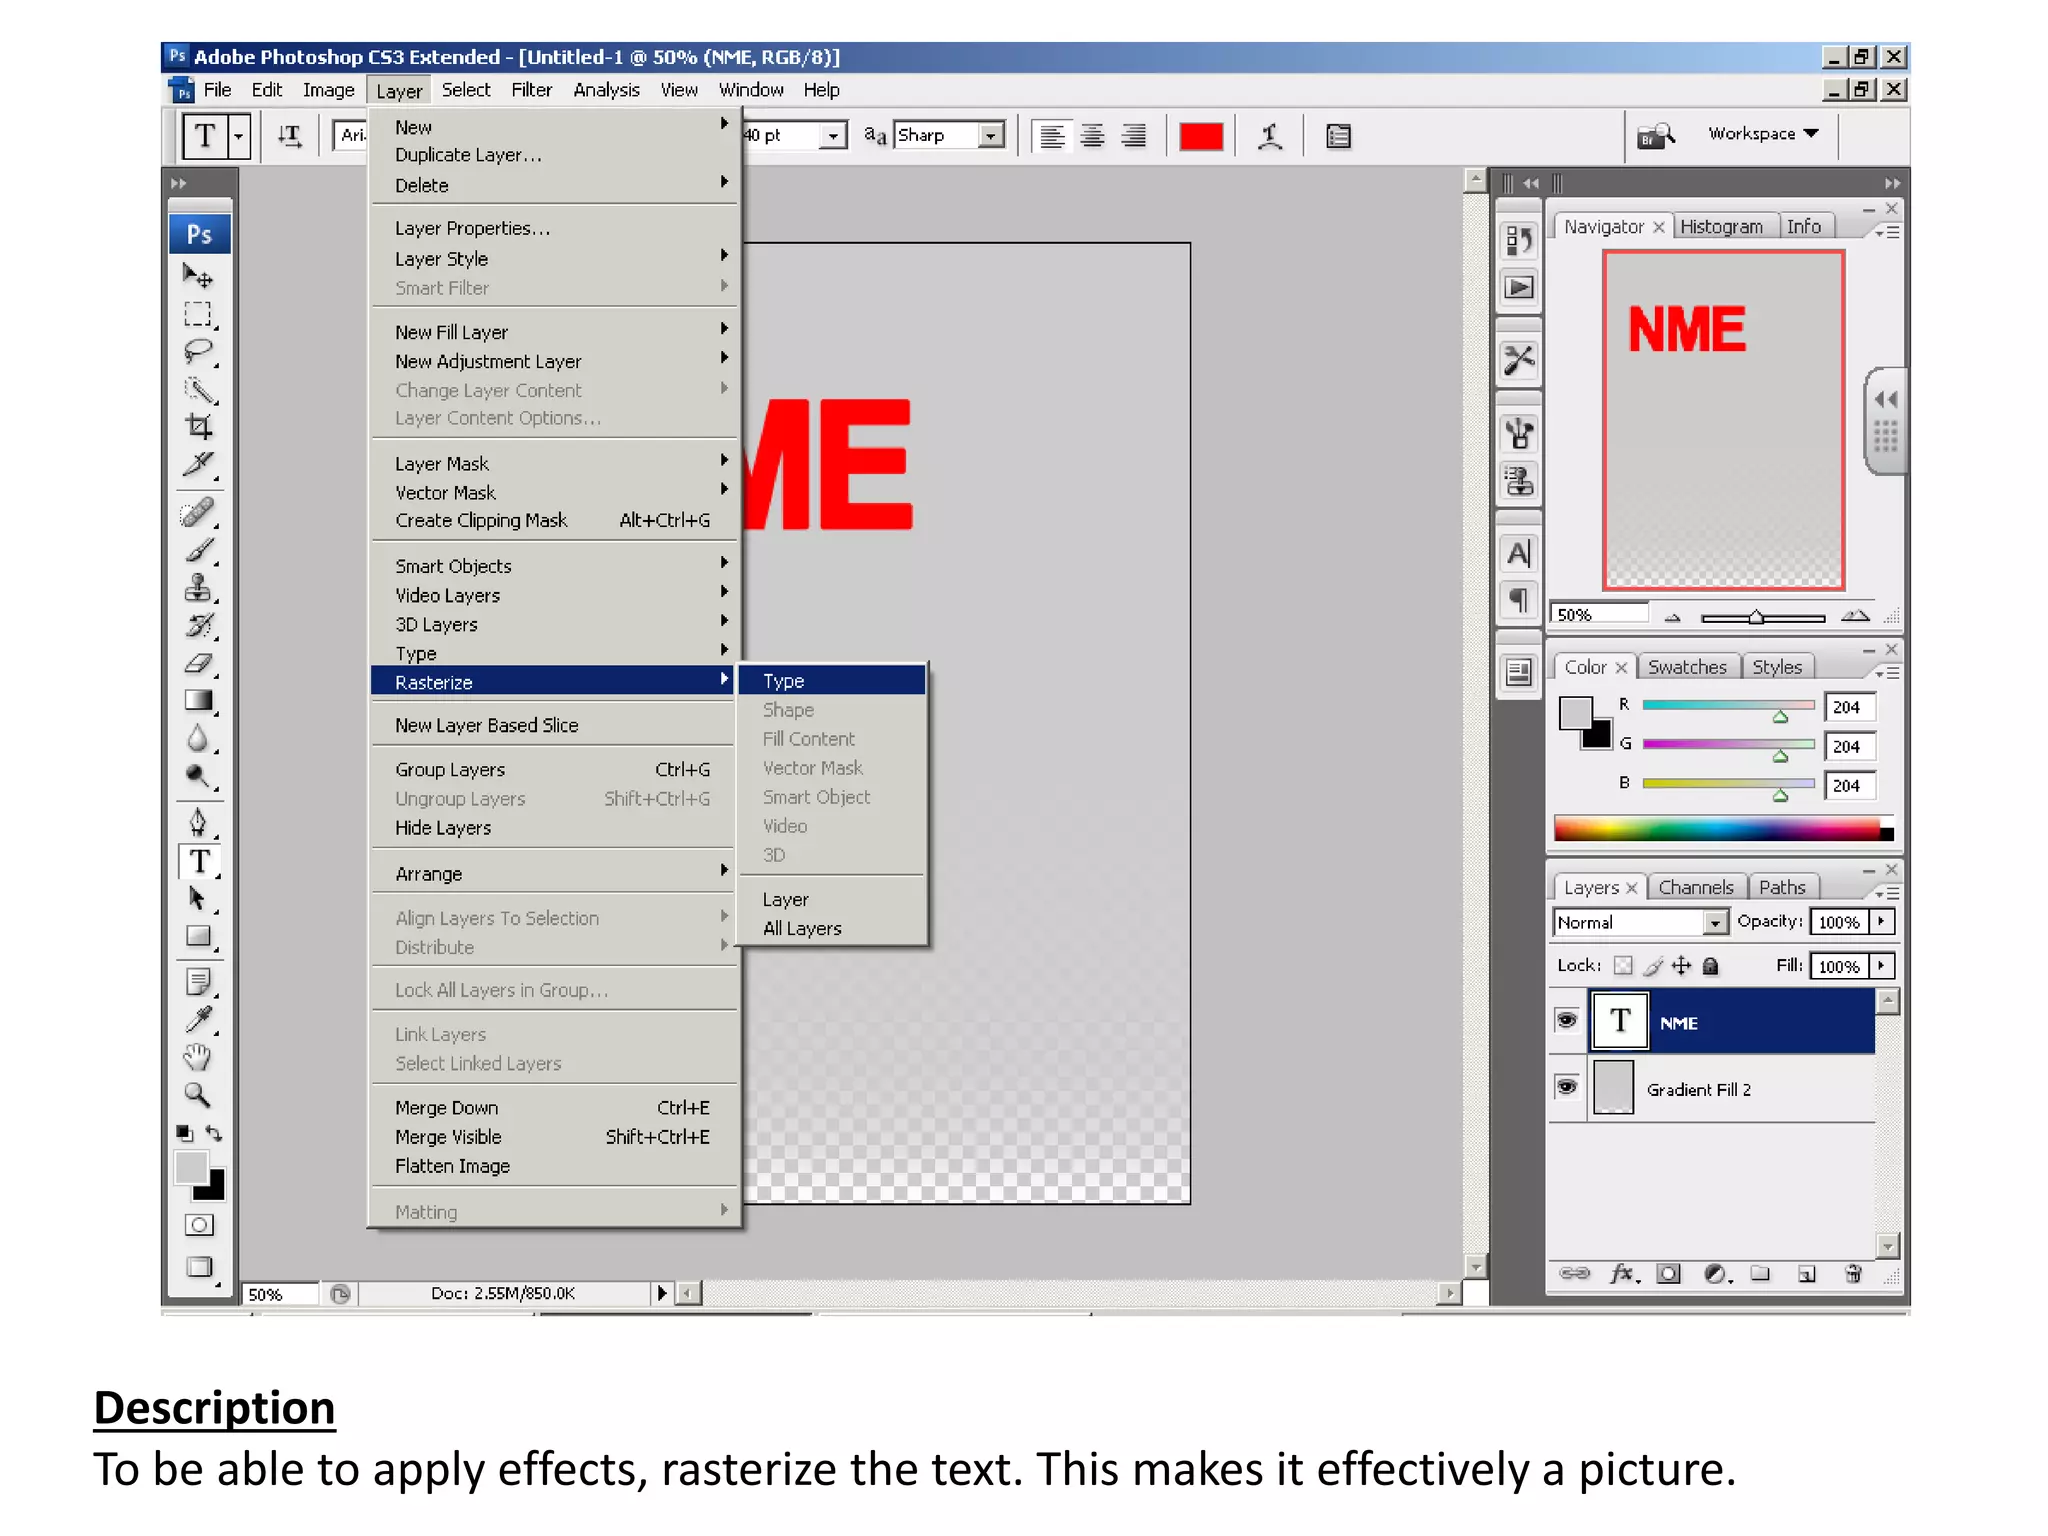Click the Navigator zoom percentage field
Image resolution: width=2048 pixels, height=1536 pixels.
1598,615
